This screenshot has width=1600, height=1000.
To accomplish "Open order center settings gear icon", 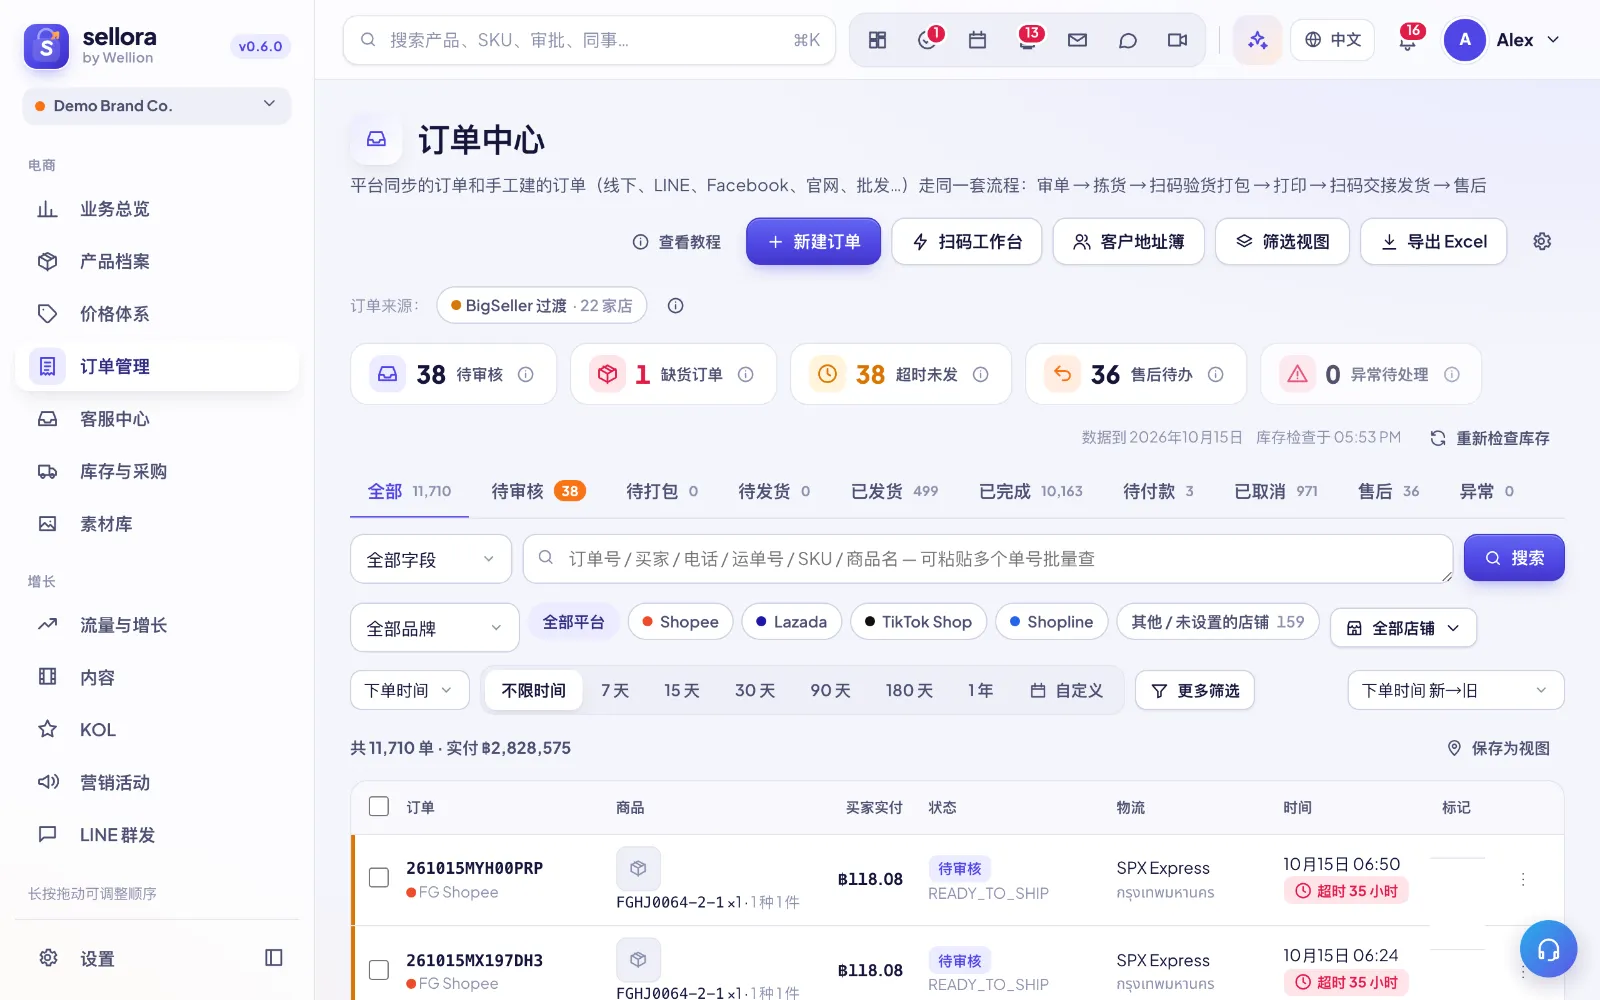I will [x=1542, y=241].
